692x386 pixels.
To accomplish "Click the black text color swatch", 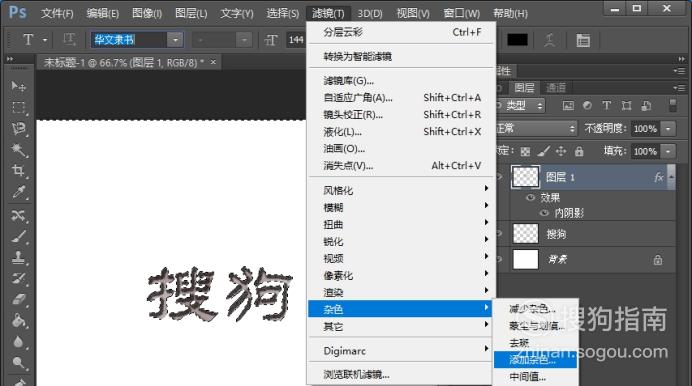I will tap(517, 40).
